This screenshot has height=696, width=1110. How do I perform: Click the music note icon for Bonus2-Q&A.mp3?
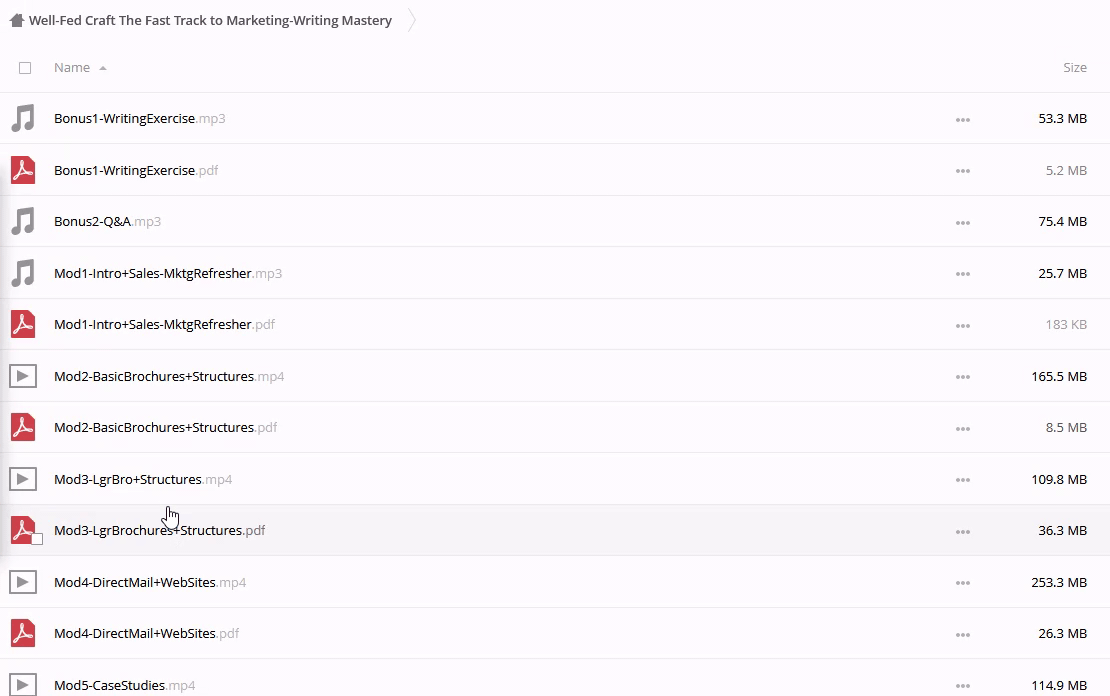[23, 222]
